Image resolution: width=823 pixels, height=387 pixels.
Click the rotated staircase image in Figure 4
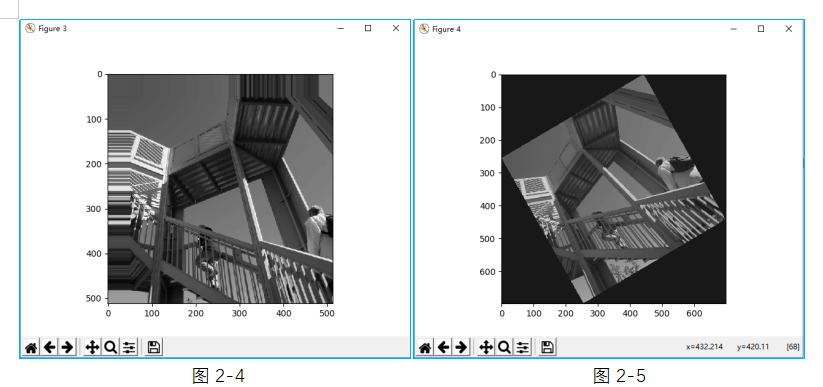[x=614, y=189]
